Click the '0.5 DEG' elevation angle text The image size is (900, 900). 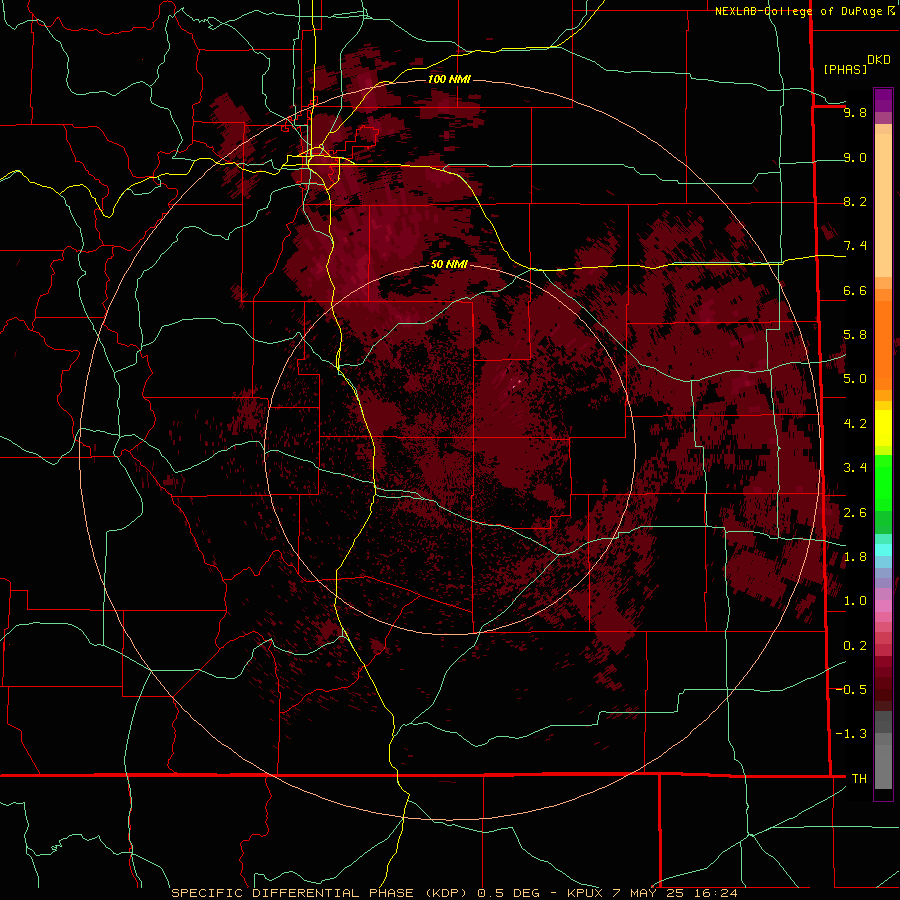click(x=509, y=893)
